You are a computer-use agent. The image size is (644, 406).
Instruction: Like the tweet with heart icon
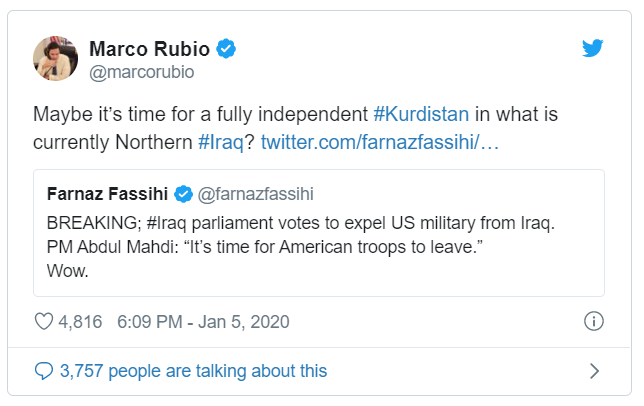pyautogui.click(x=43, y=321)
